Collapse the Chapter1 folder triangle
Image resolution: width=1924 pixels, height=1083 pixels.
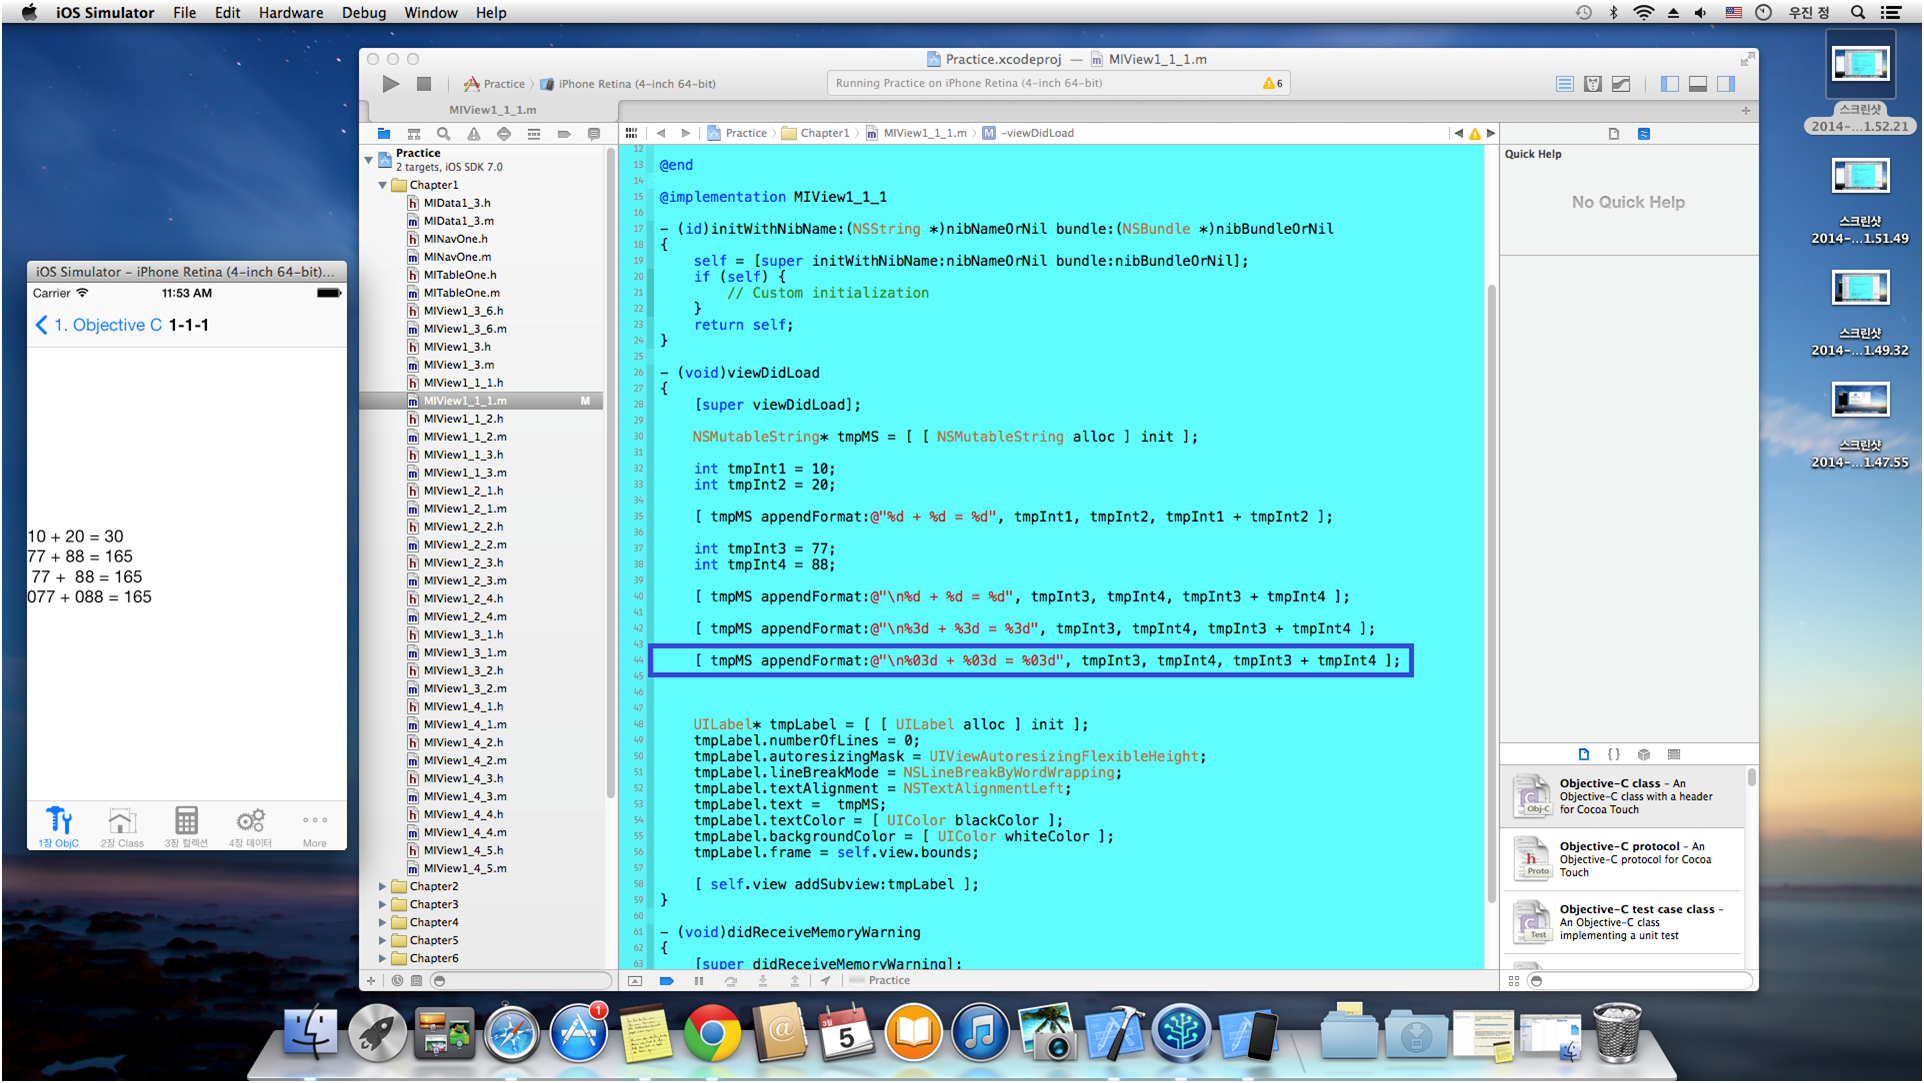pyautogui.click(x=383, y=186)
